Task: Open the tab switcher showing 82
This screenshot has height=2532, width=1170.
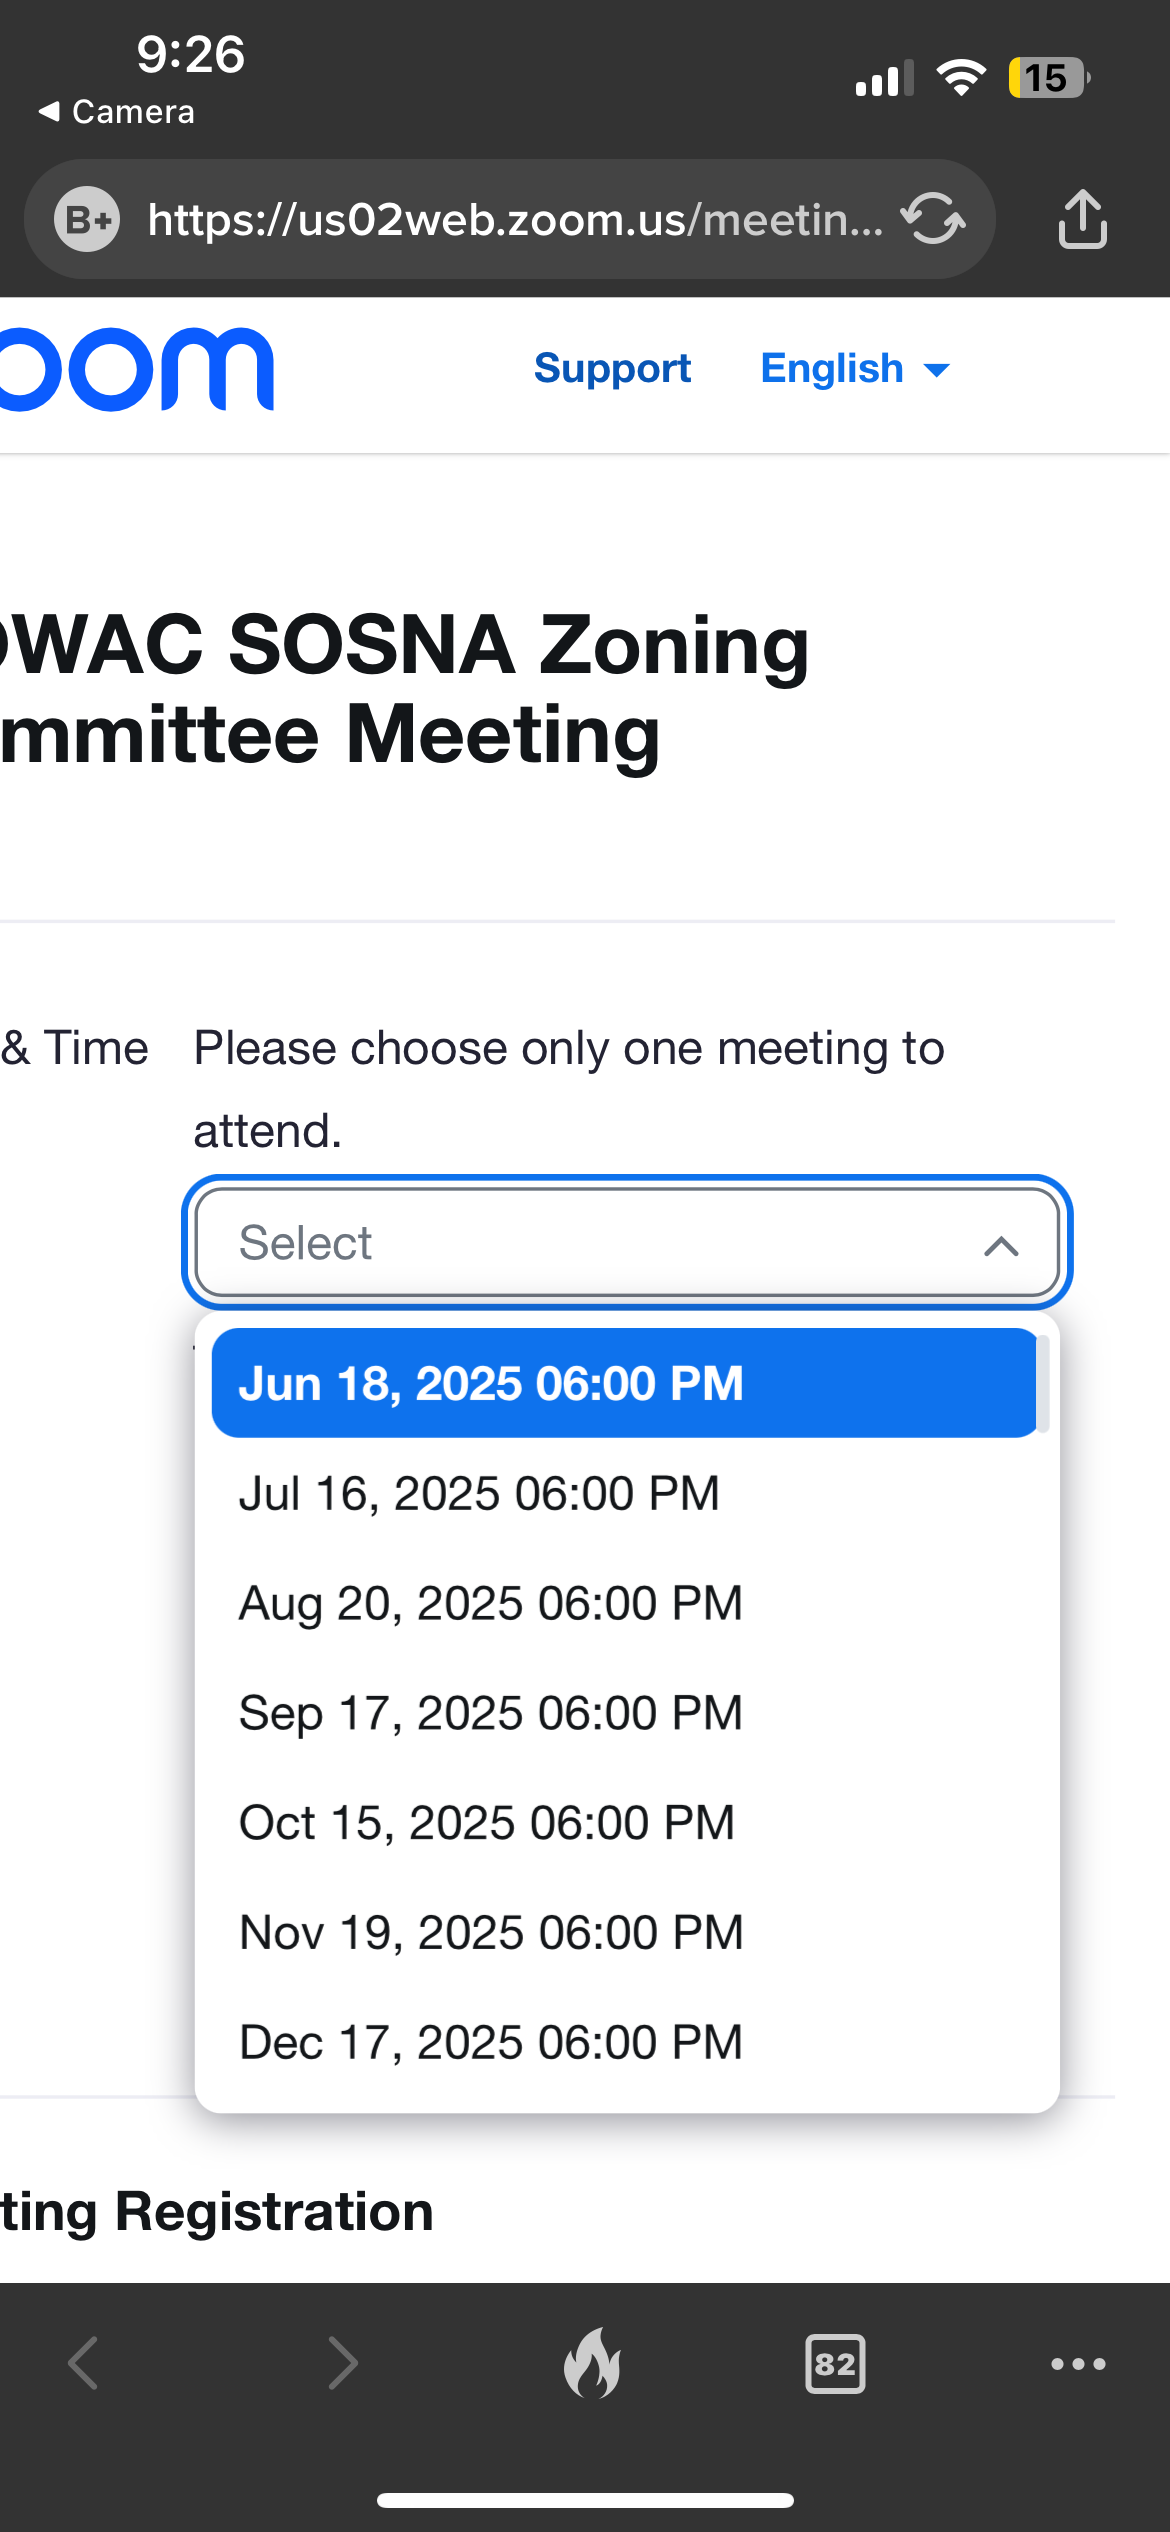Action: coord(835,2364)
